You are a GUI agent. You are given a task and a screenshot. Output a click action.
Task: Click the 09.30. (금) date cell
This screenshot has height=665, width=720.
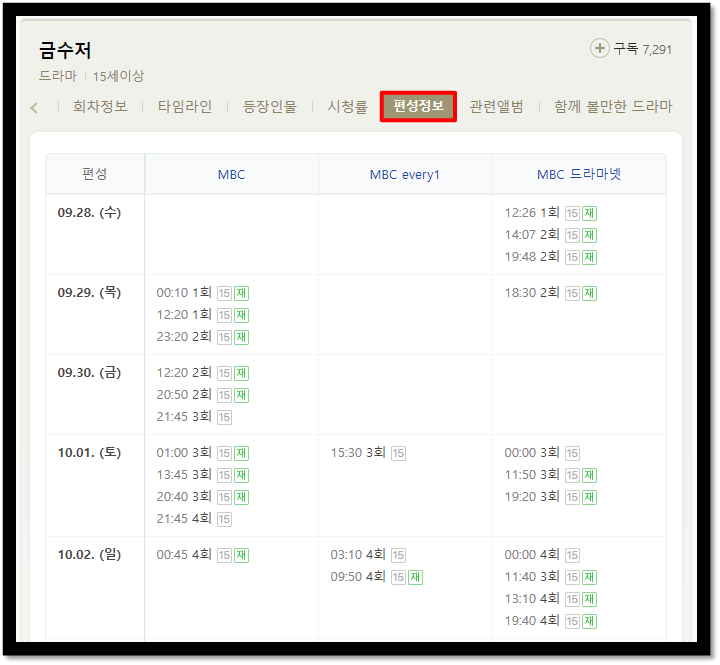[89, 372]
